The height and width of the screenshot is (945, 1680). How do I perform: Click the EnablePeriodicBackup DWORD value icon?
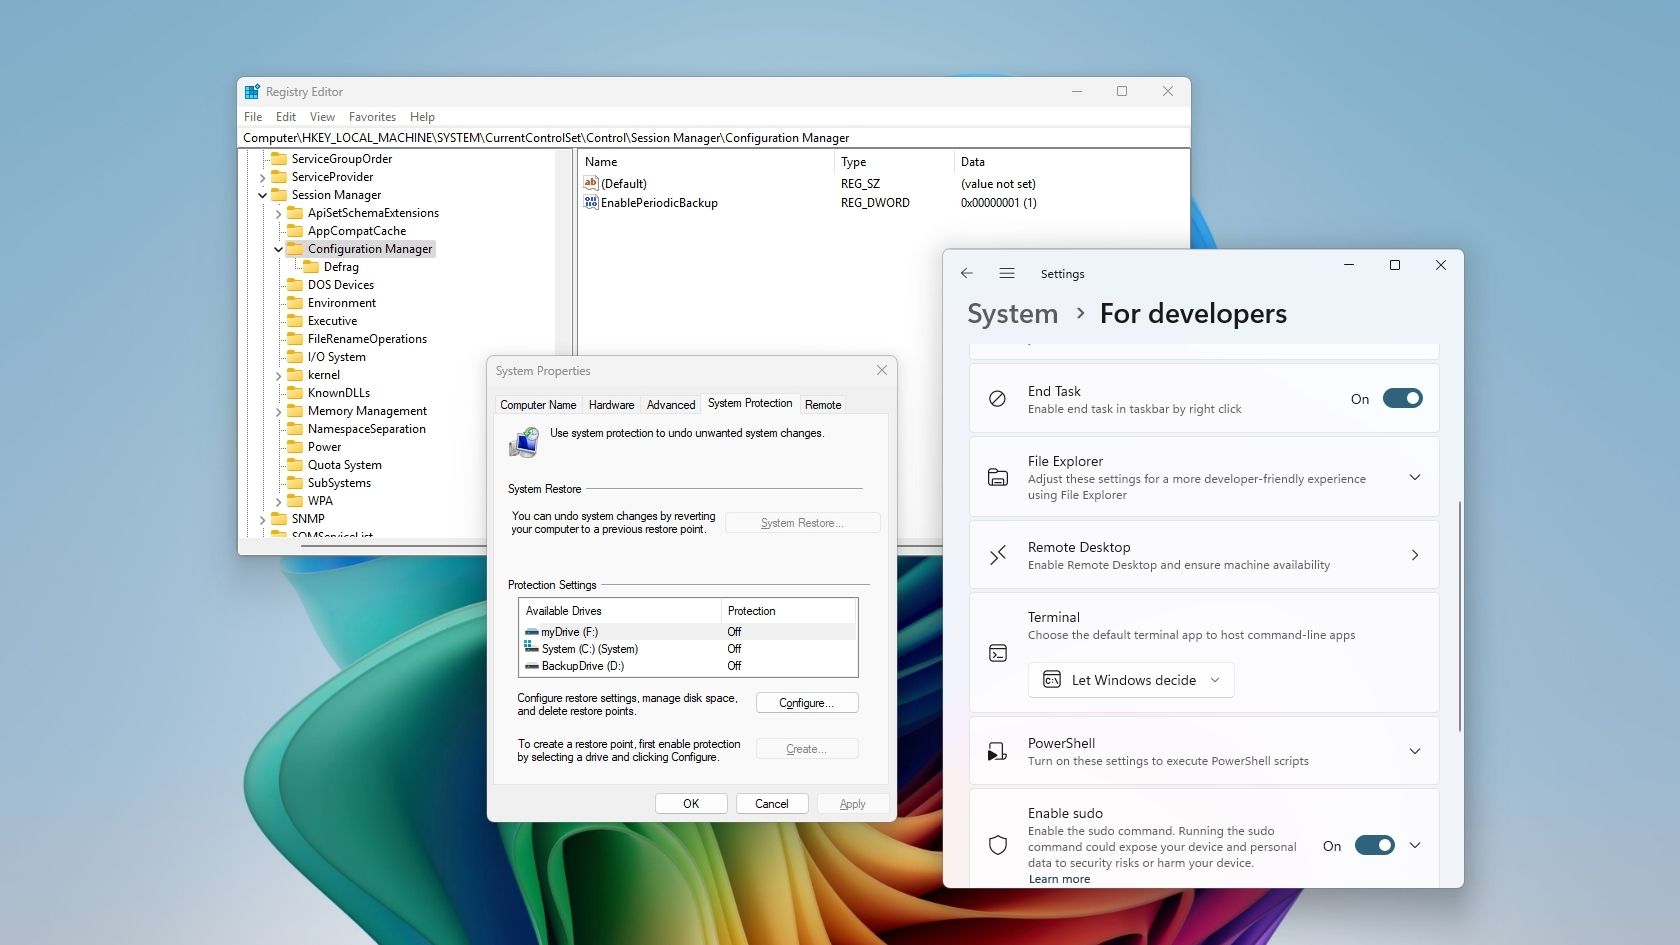(x=591, y=202)
